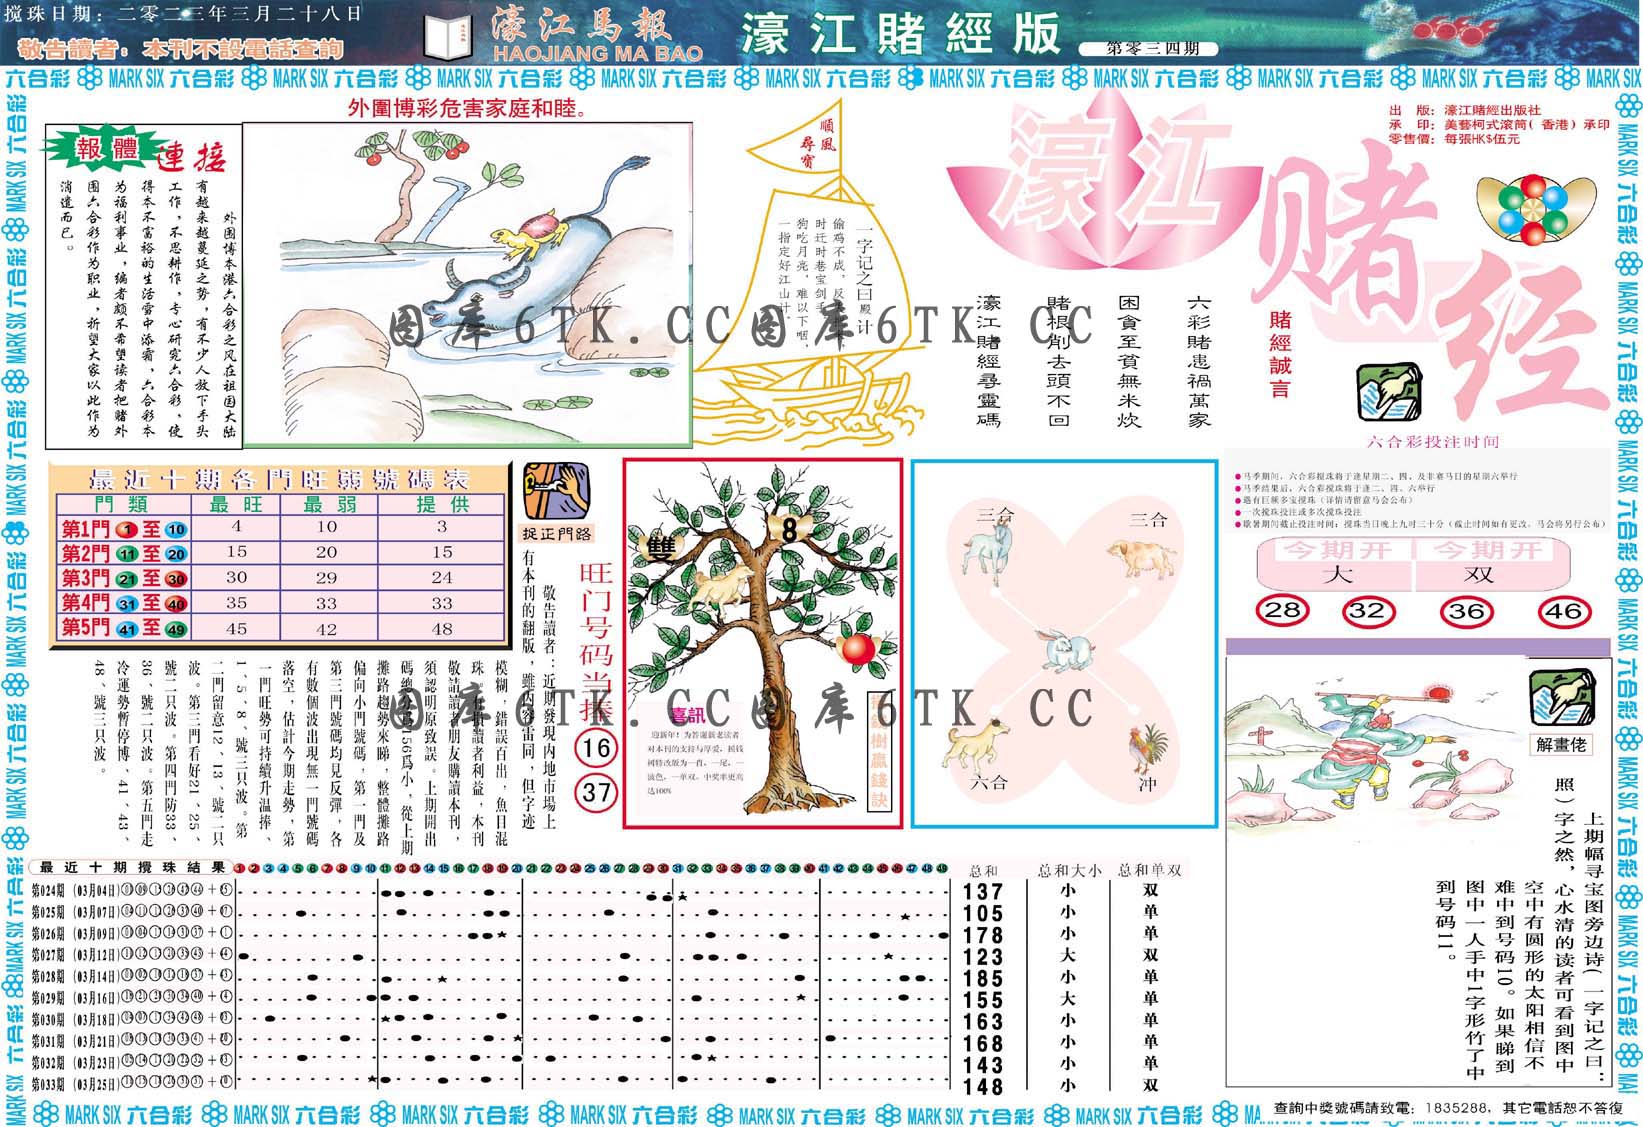Click the total sum 178
The height and width of the screenshot is (1127, 1643).
tap(984, 935)
